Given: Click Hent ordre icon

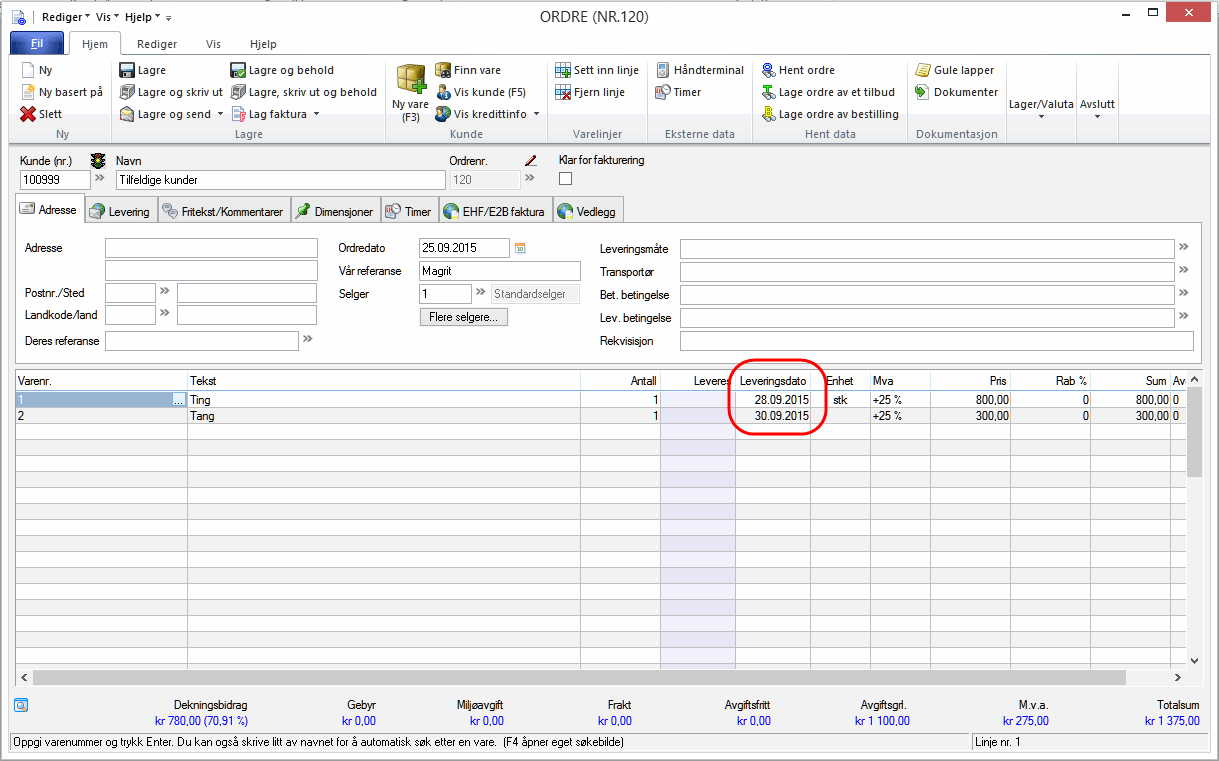Looking at the screenshot, I should coord(768,70).
